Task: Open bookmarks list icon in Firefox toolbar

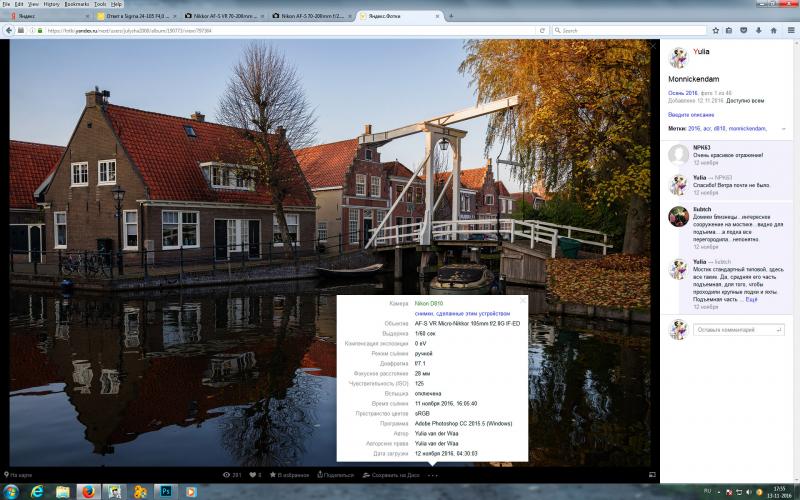Action: (x=729, y=31)
